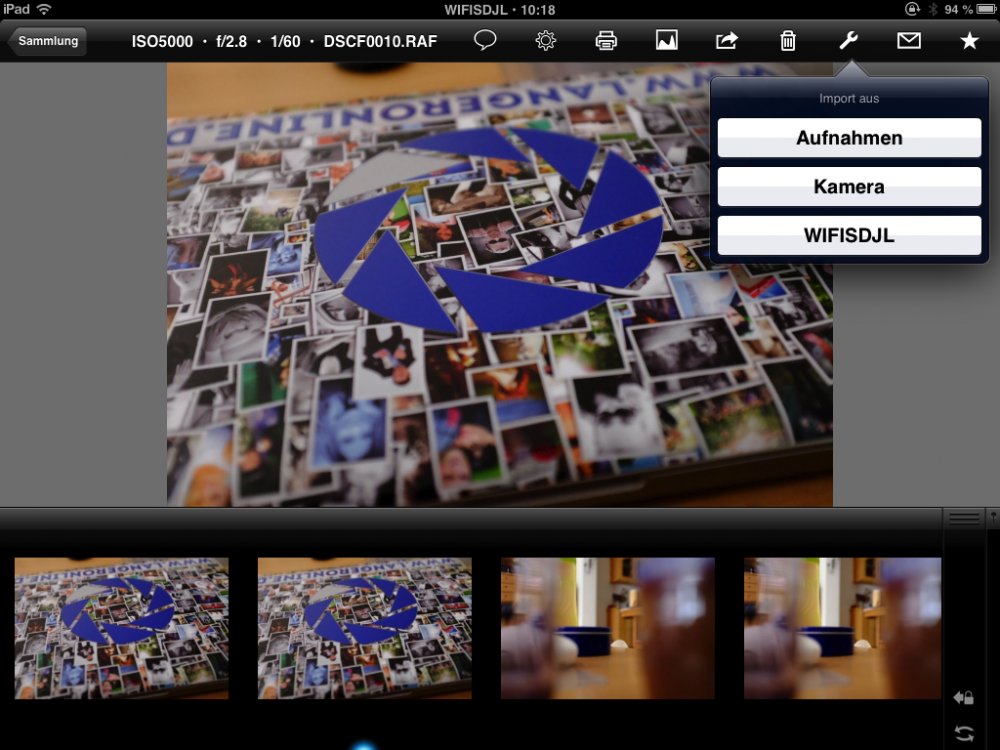Select Kamera from the import menu
Image resolution: width=1000 pixels, height=750 pixels.
click(x=849, y=187)
